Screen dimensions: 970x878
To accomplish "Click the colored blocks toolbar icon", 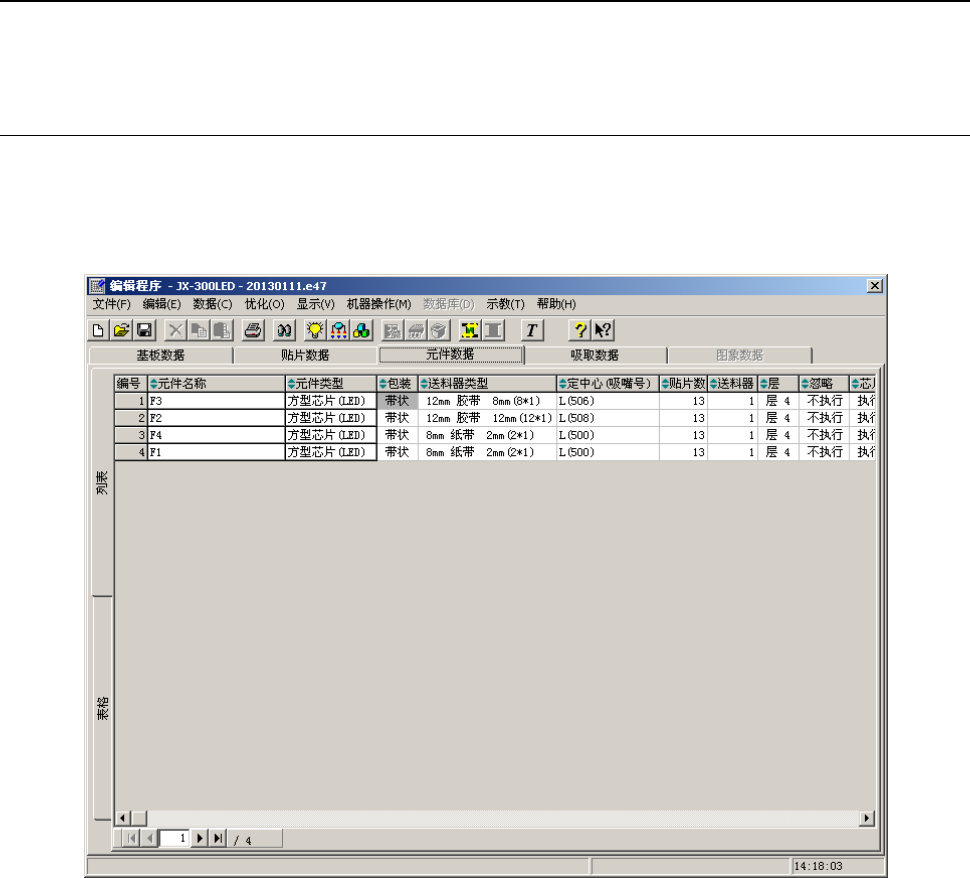I will click(x=361, y=330).
